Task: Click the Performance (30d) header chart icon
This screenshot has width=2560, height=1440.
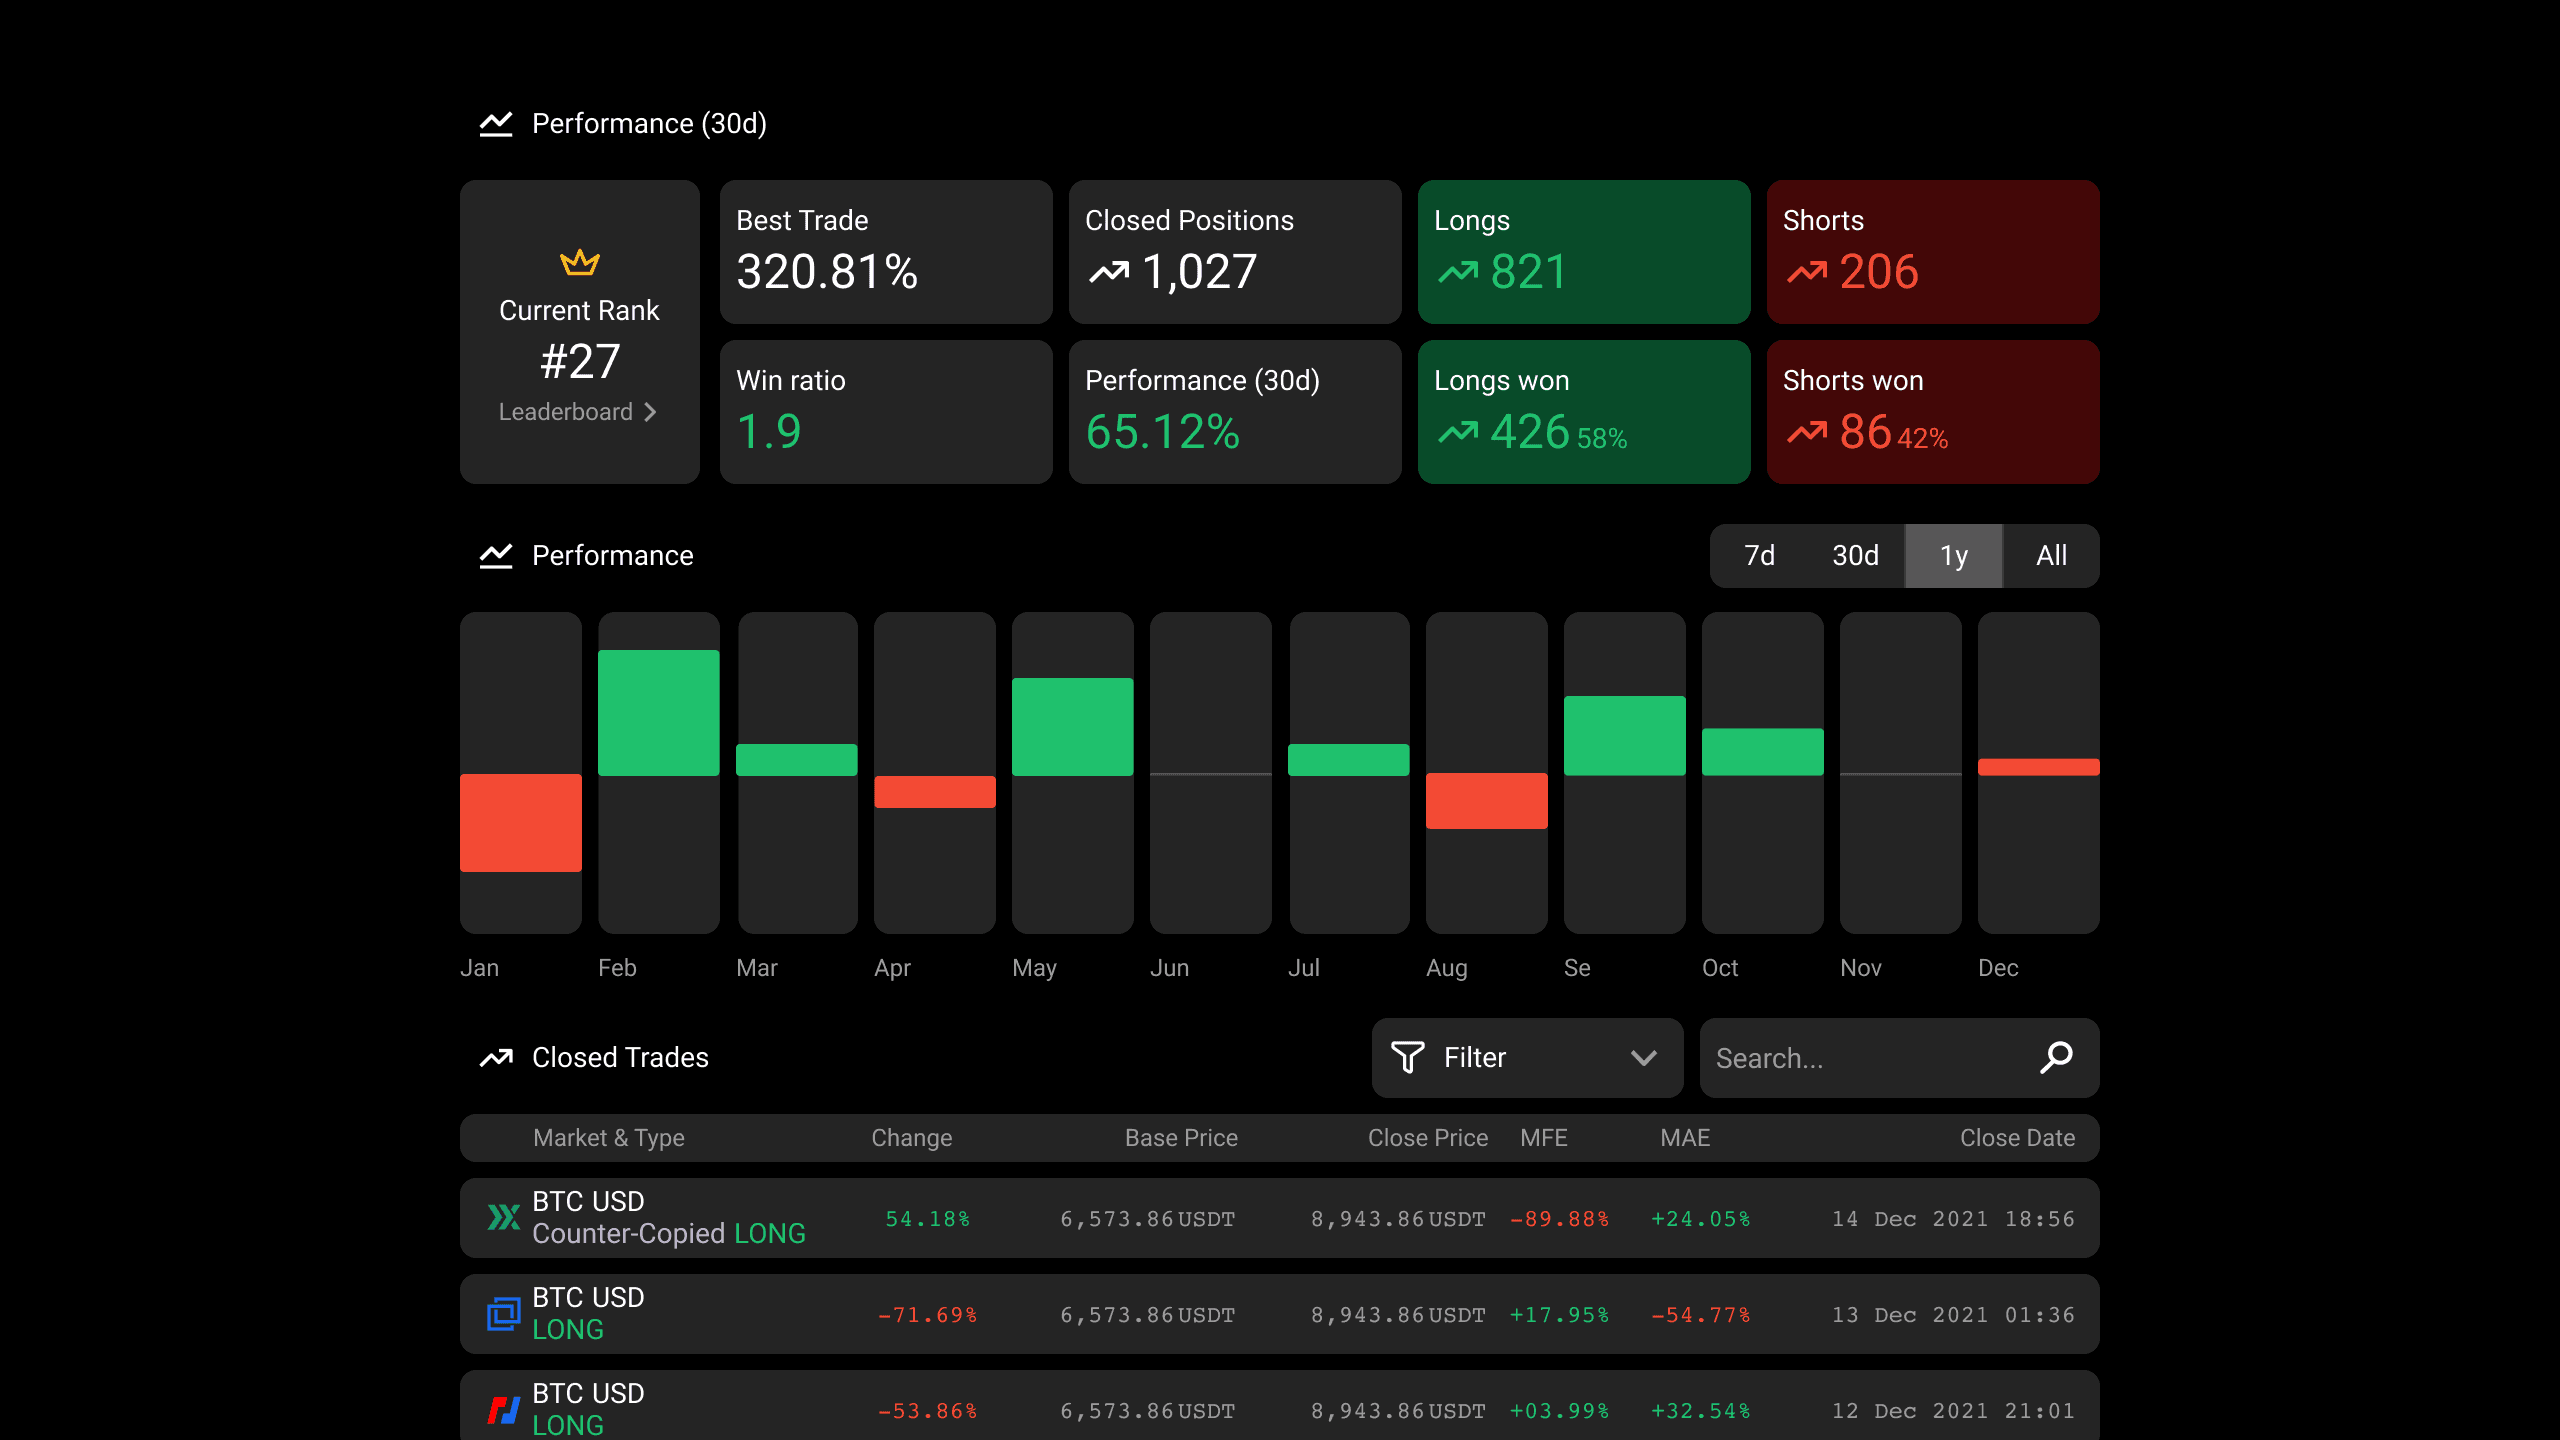Action: coord(496,124)
